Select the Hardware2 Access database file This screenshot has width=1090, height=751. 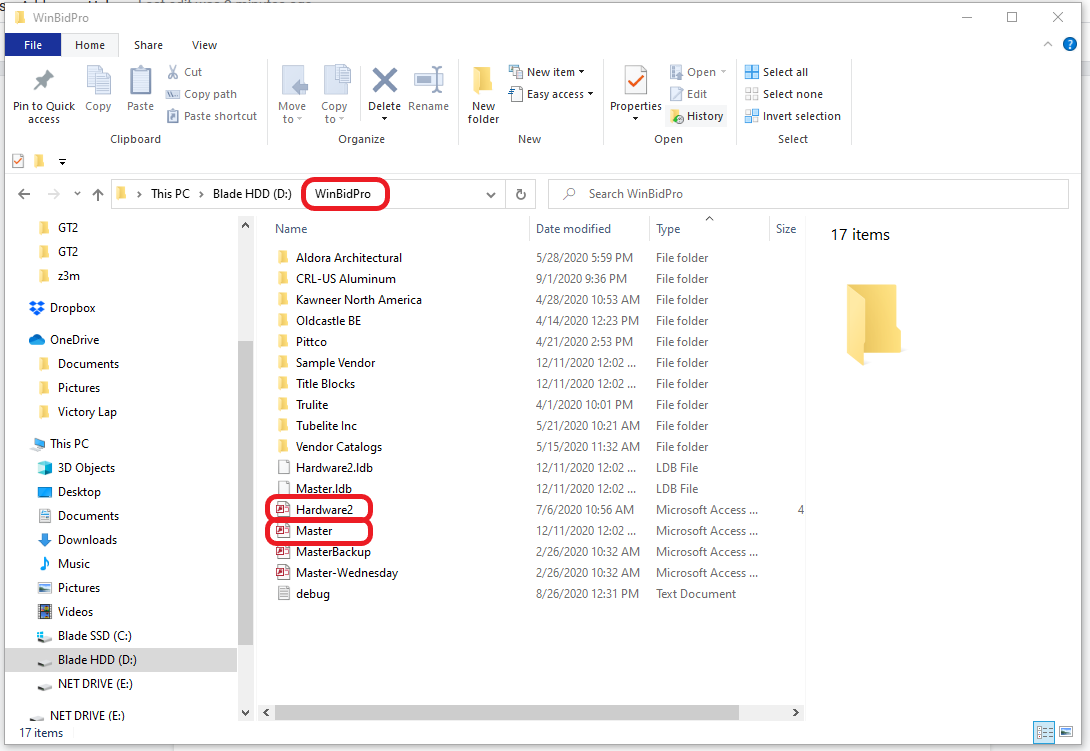(x=324, y=510)
